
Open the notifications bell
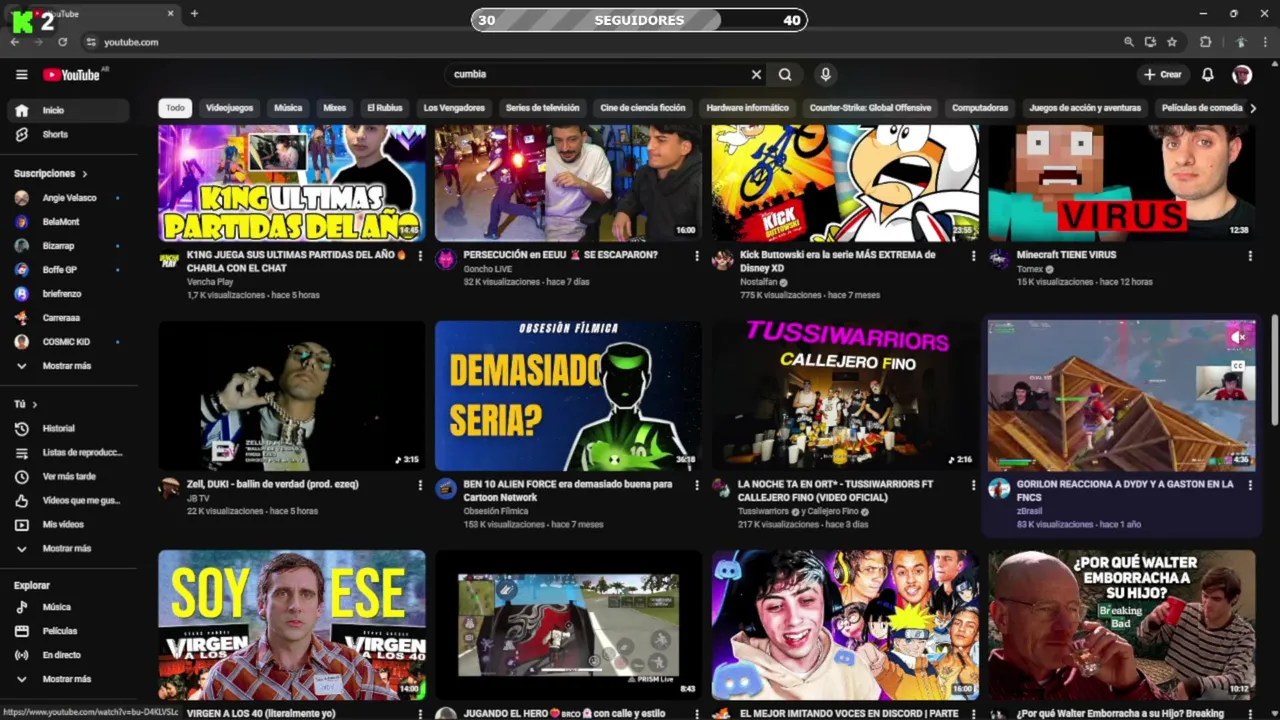1207,74
